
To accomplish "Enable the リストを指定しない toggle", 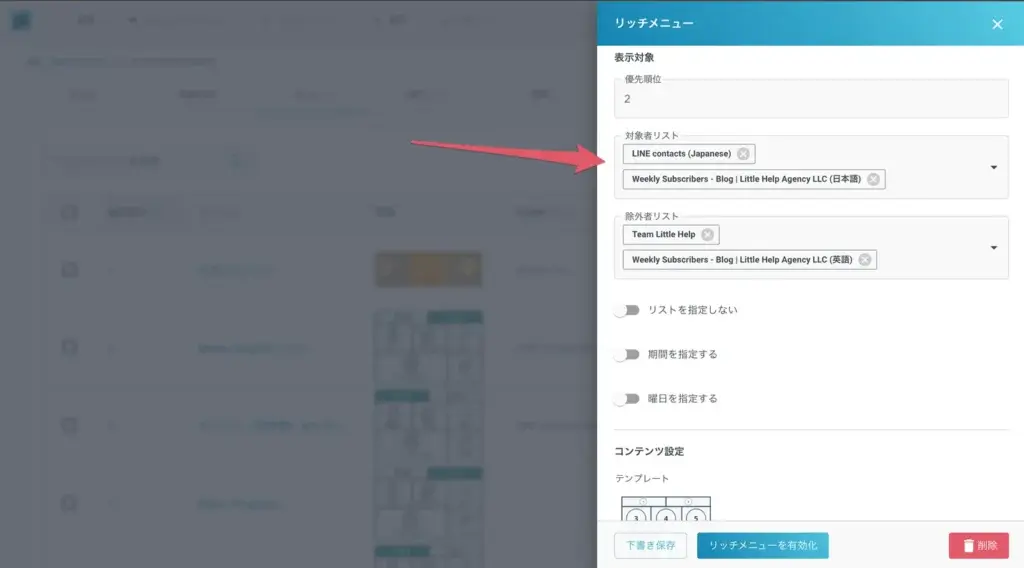I will coord(626,311).
